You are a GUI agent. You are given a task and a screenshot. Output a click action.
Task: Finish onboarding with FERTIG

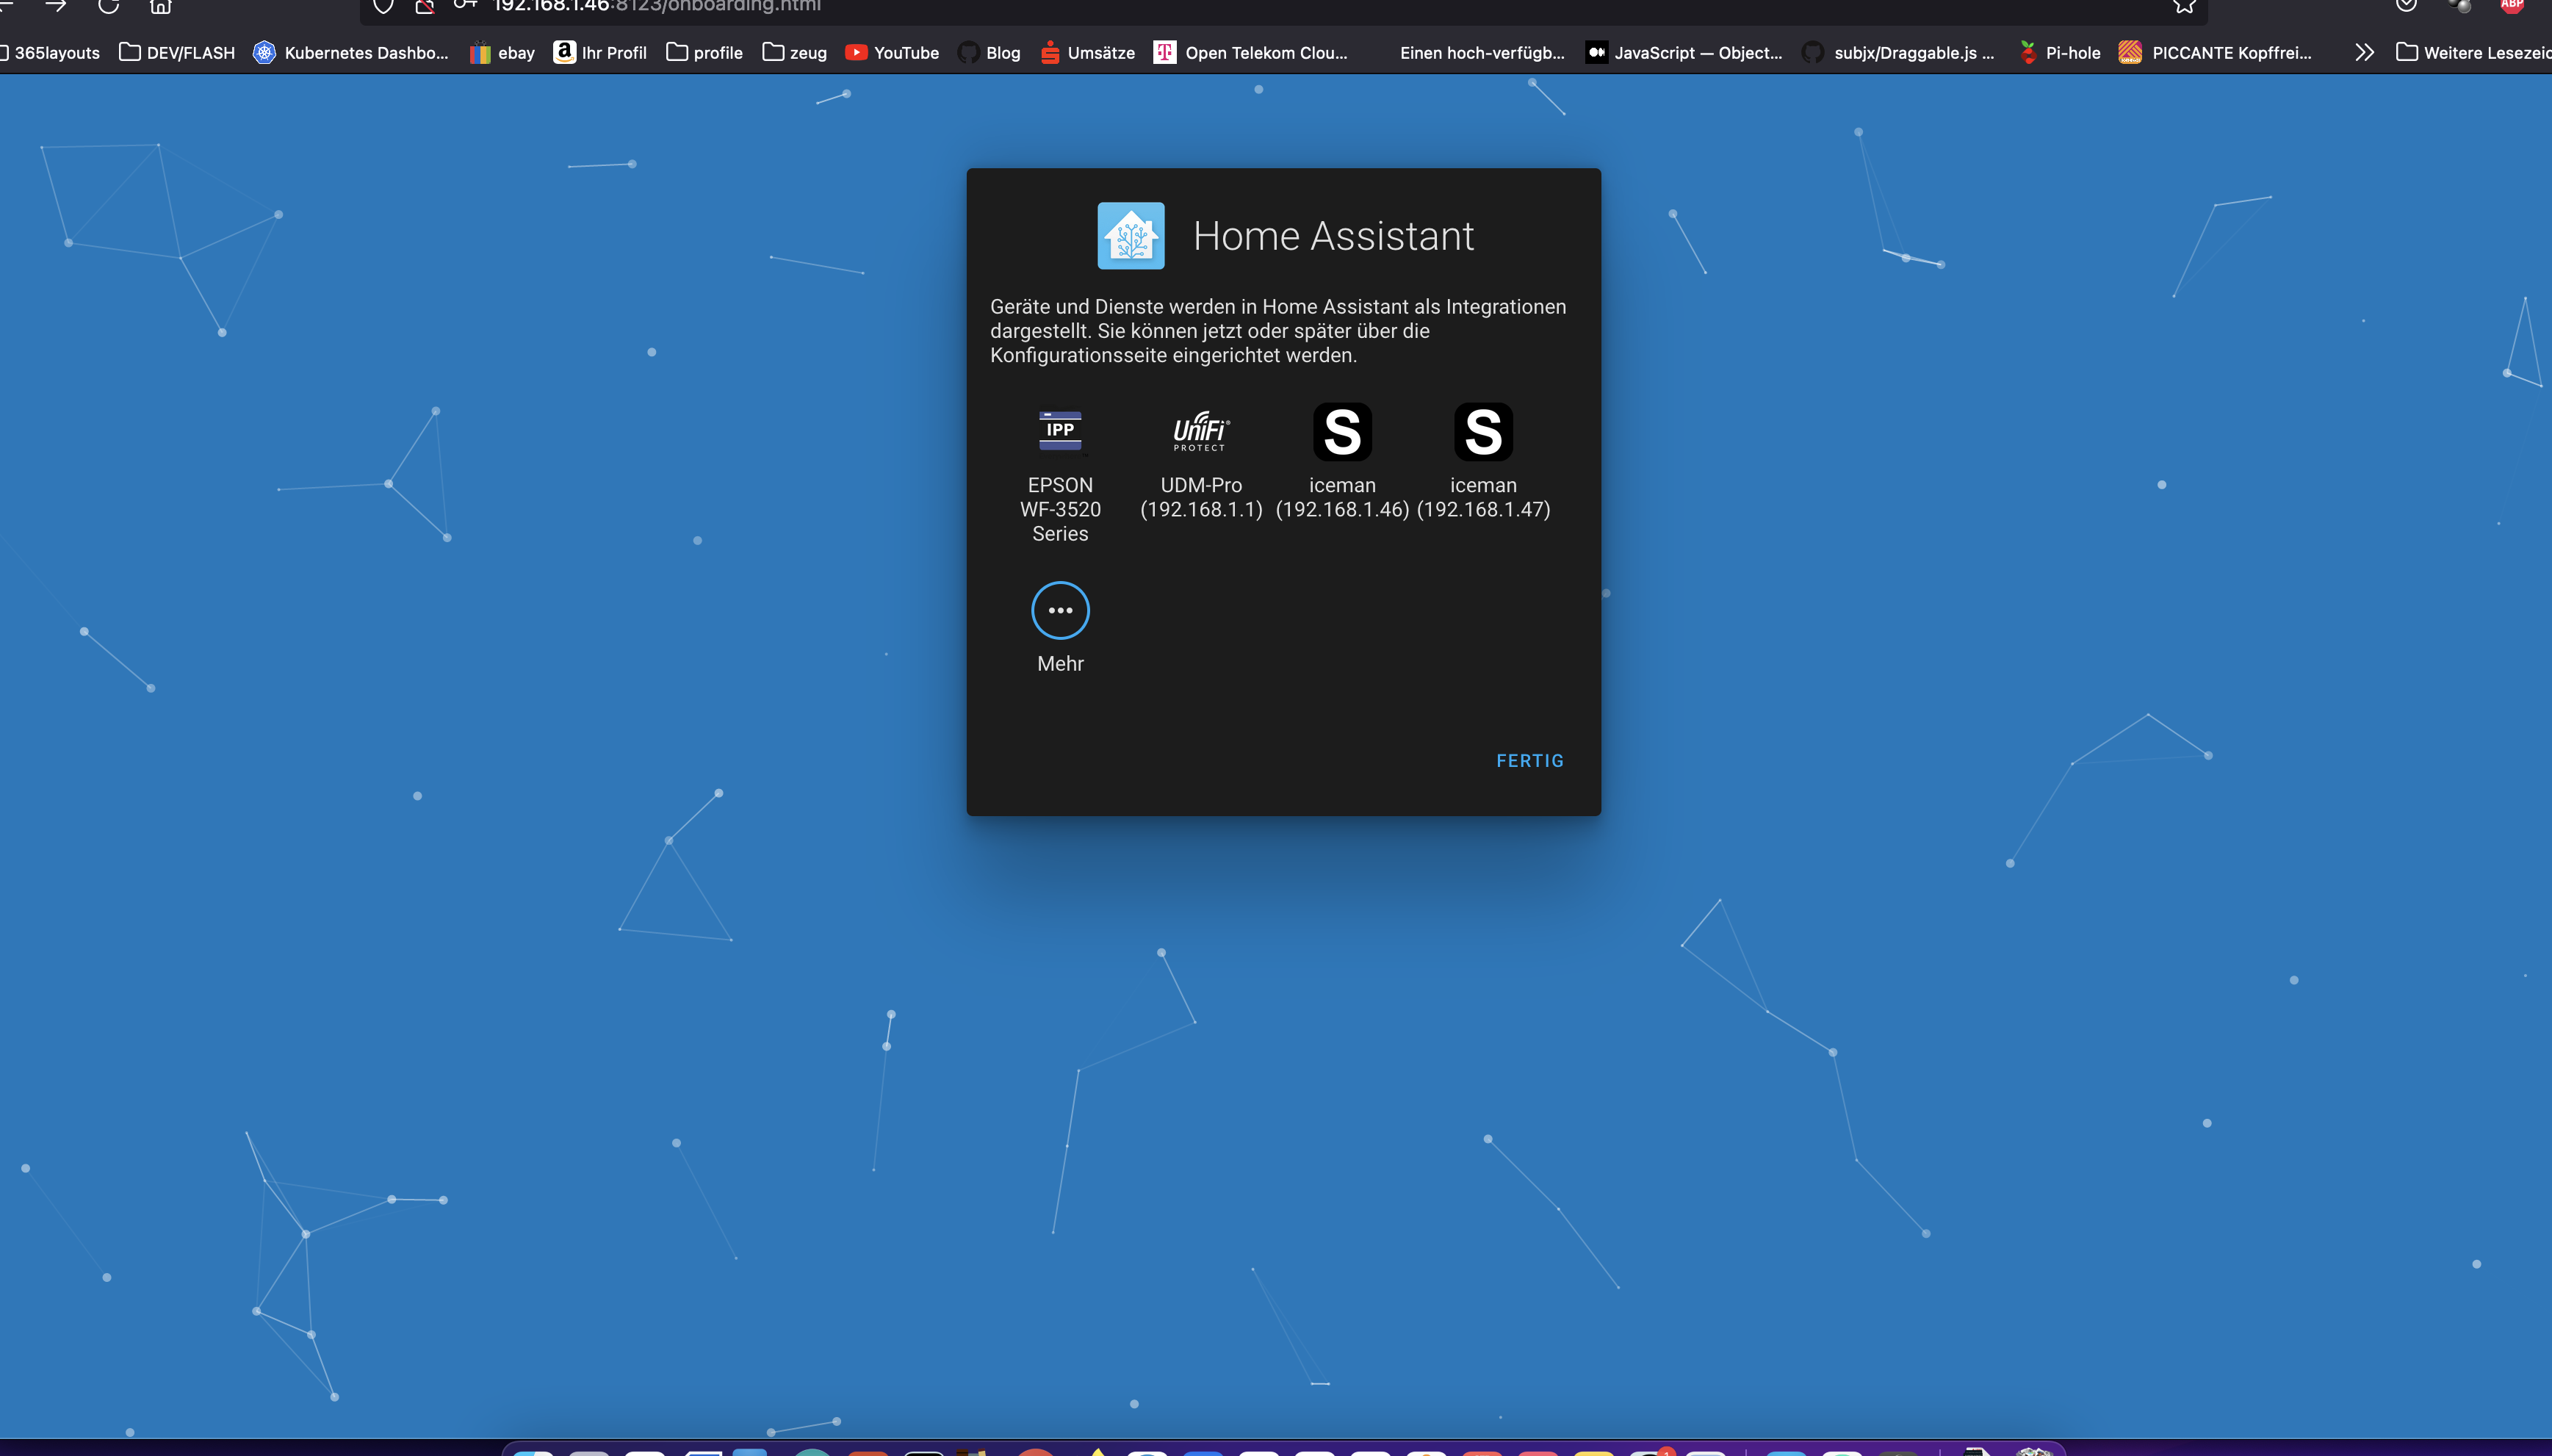click(1529, 761)
